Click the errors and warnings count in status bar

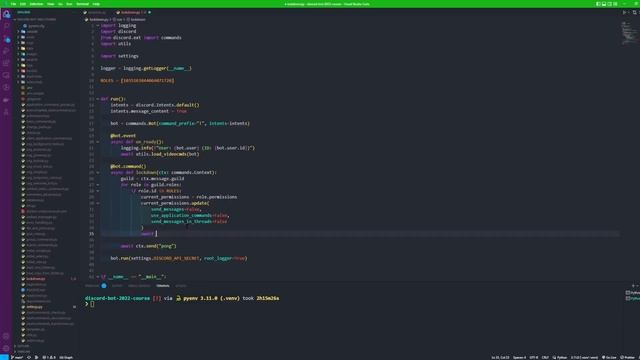(49, 358)
